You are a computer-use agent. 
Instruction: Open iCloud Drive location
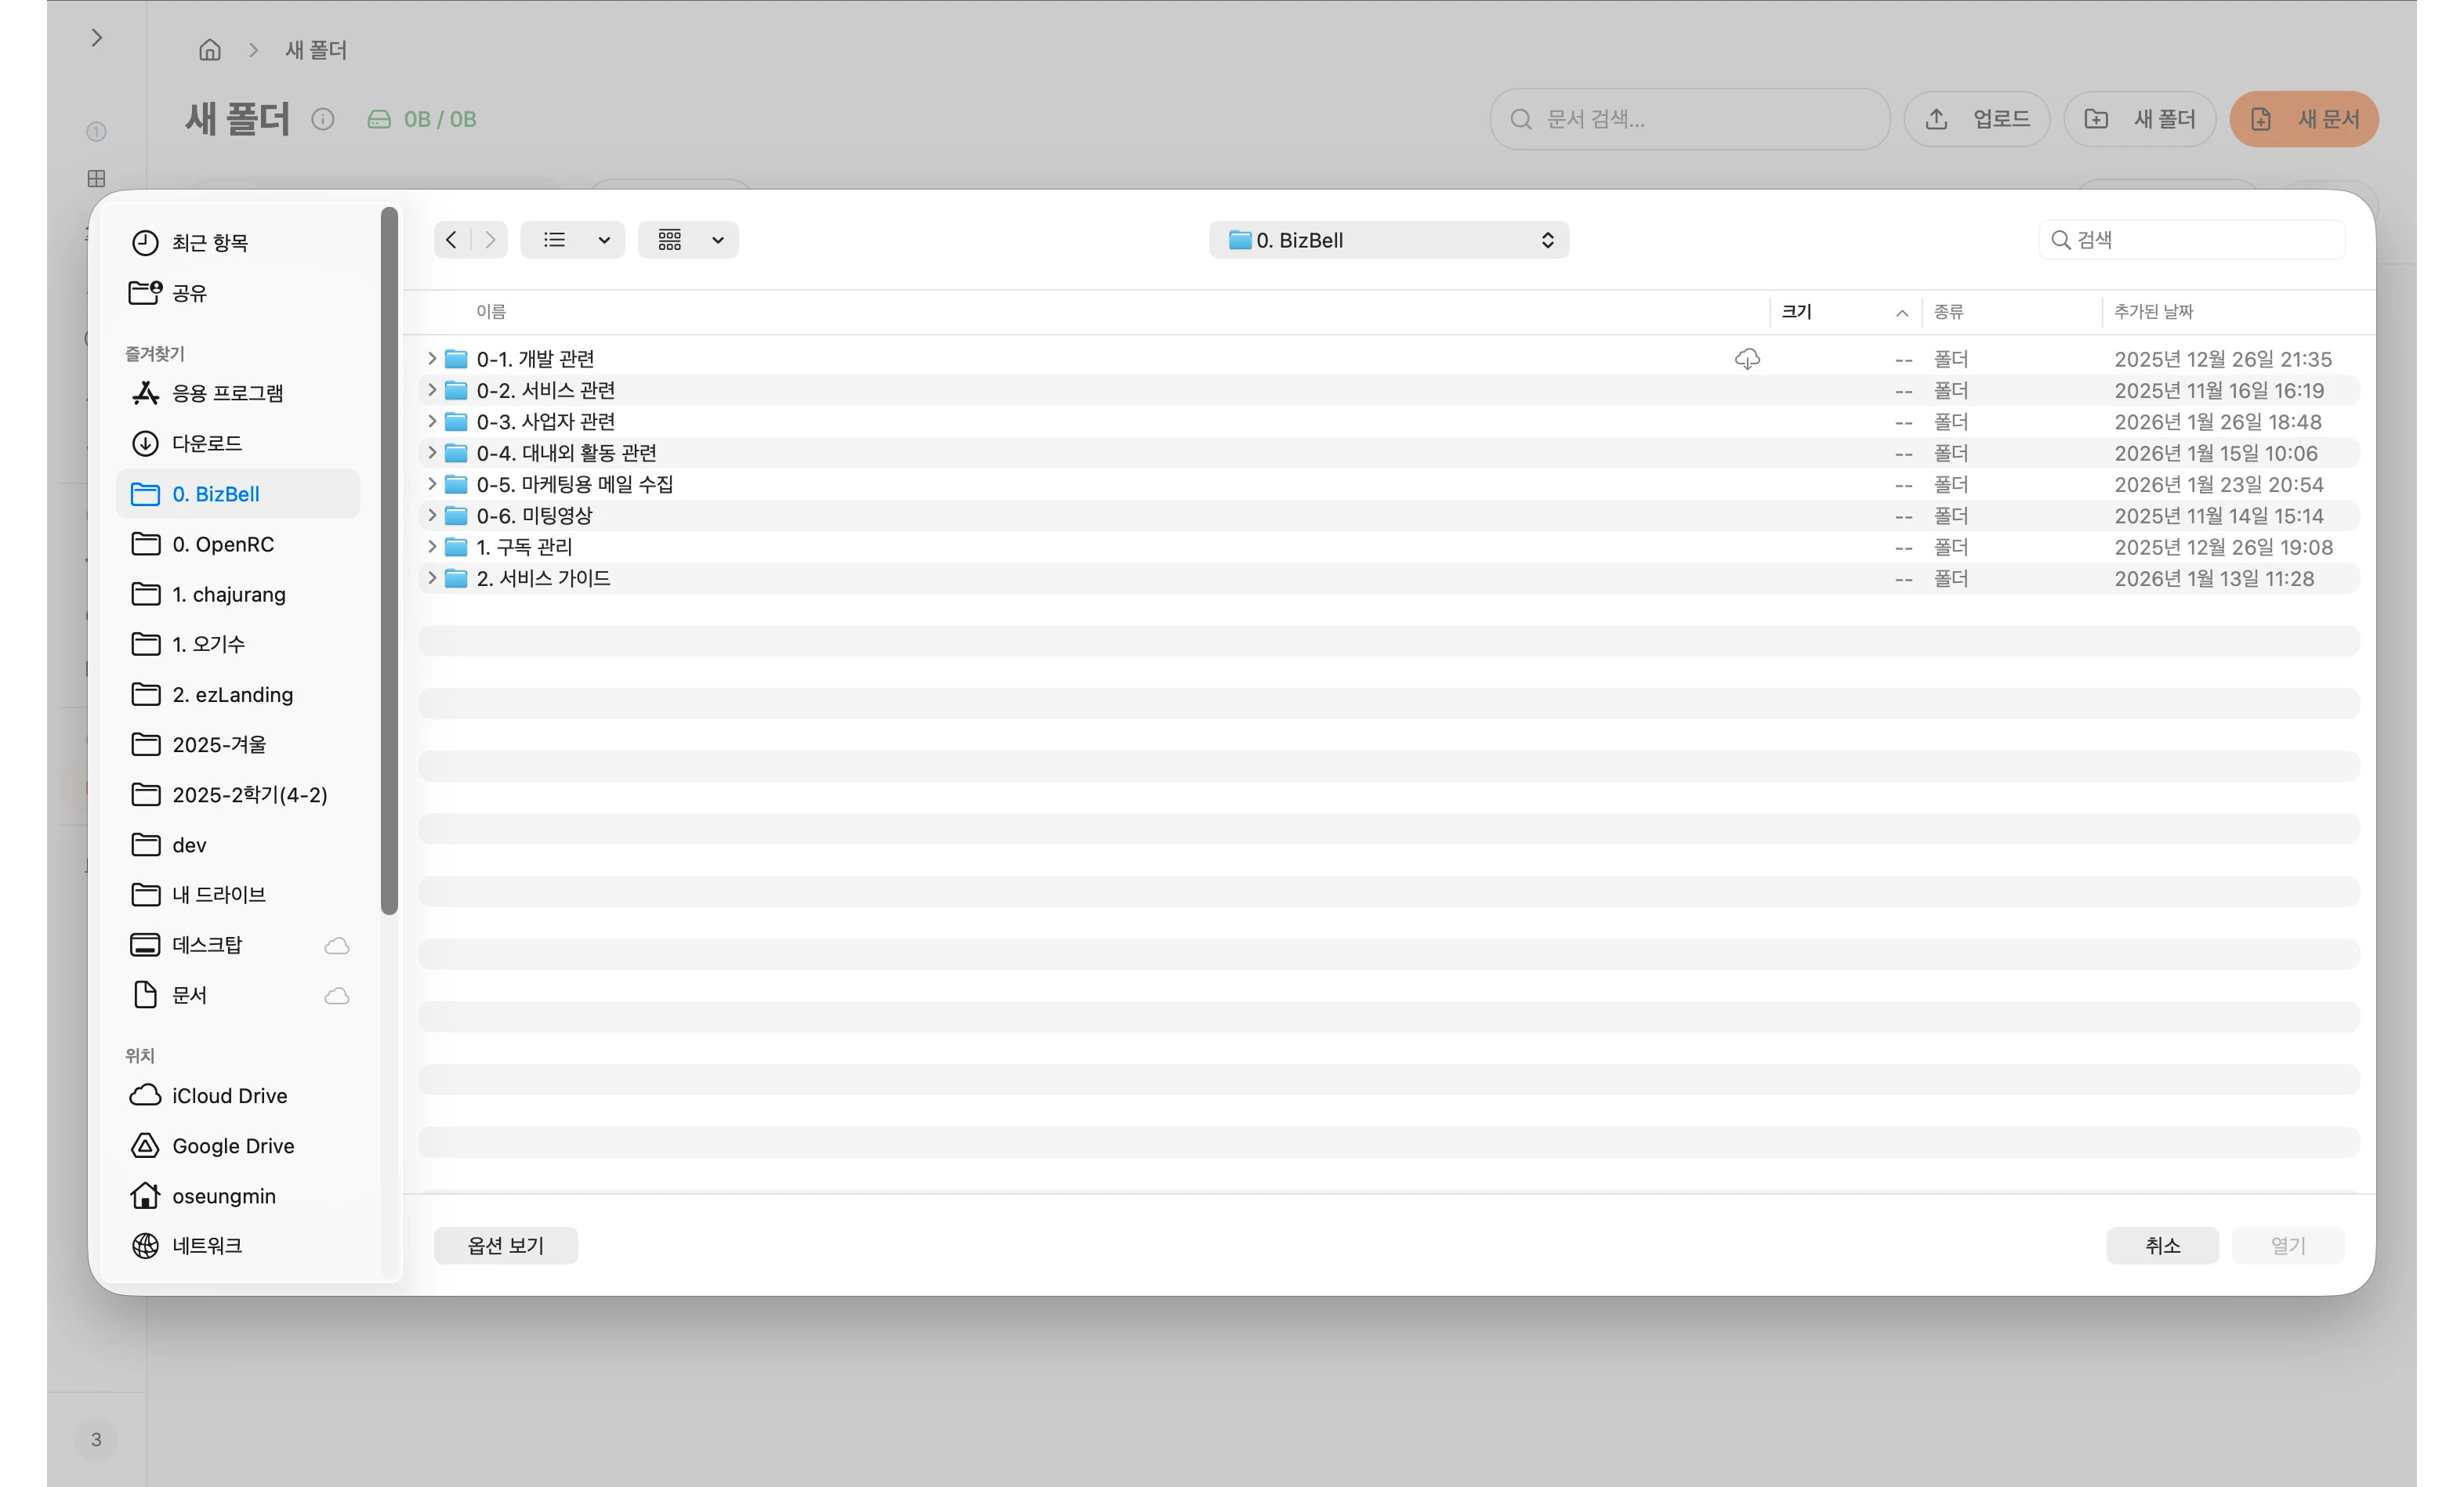tap(229, 1096)
